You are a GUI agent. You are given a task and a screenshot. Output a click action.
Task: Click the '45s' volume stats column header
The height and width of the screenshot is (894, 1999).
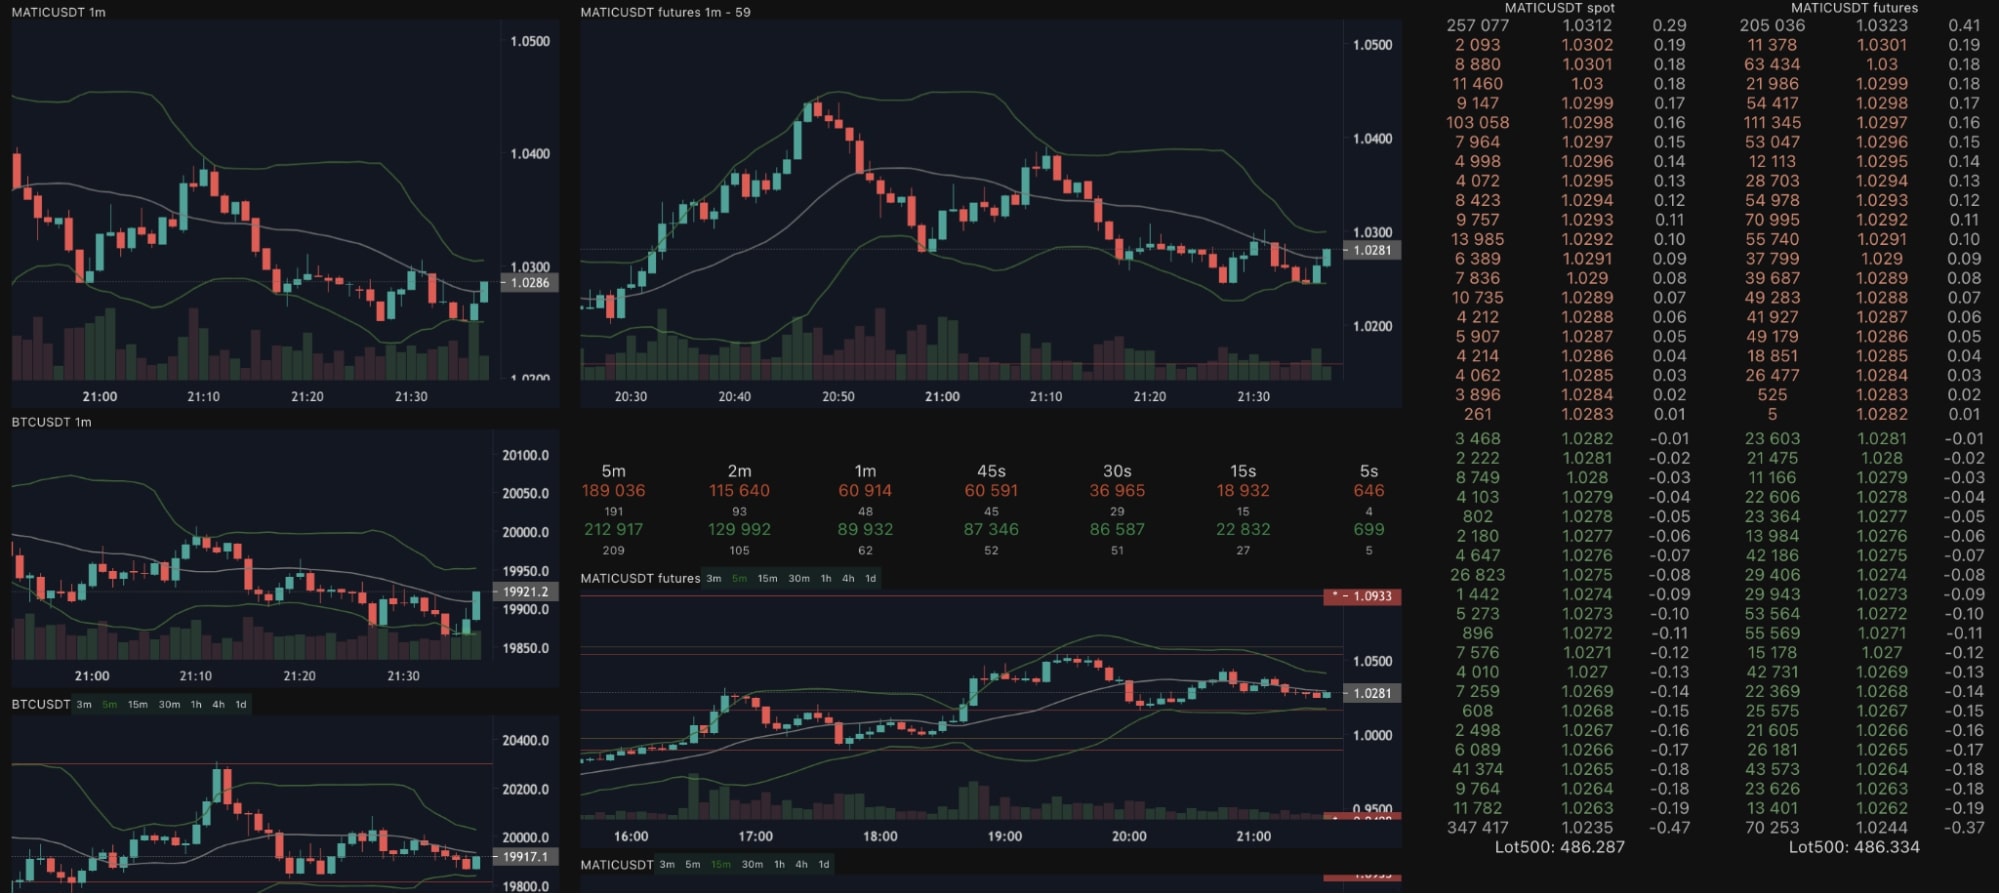(991, 471)
